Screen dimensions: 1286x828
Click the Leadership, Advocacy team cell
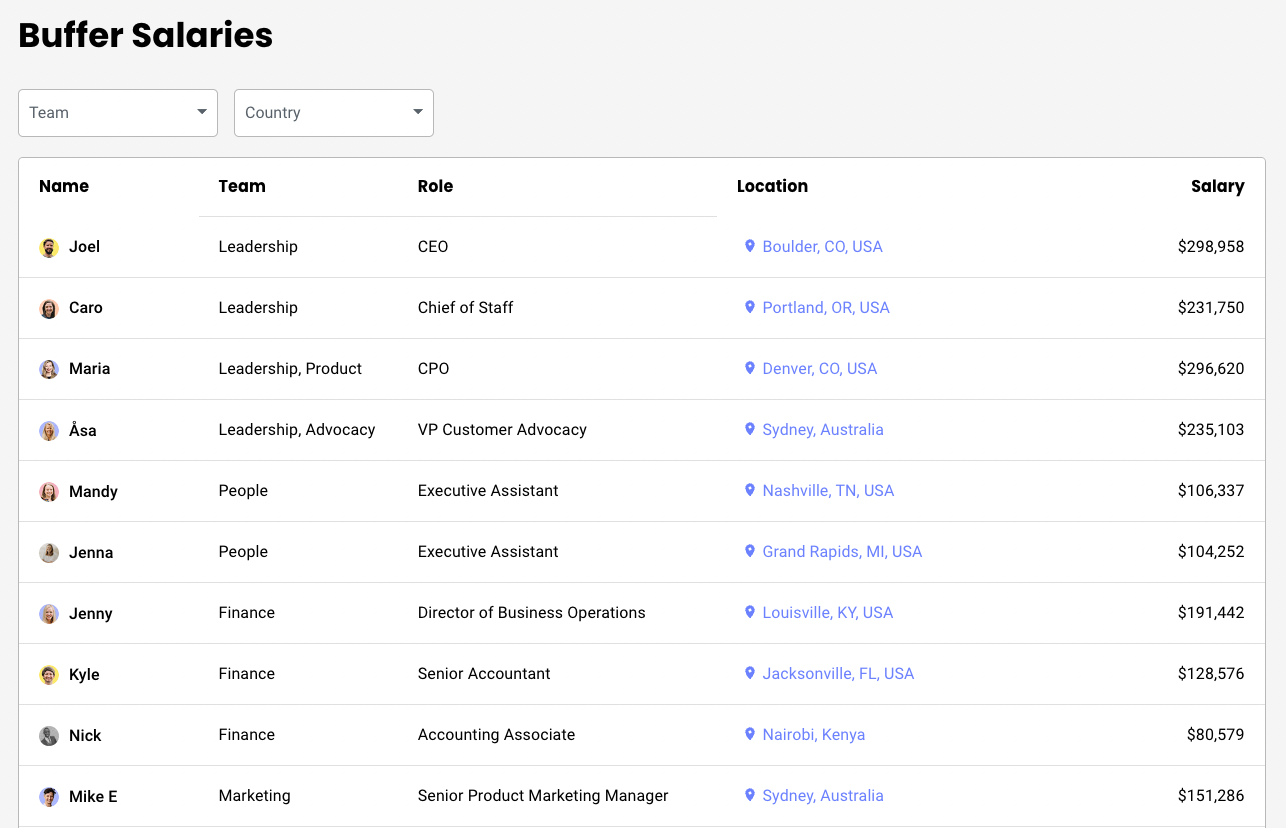[x=297, y=429]
